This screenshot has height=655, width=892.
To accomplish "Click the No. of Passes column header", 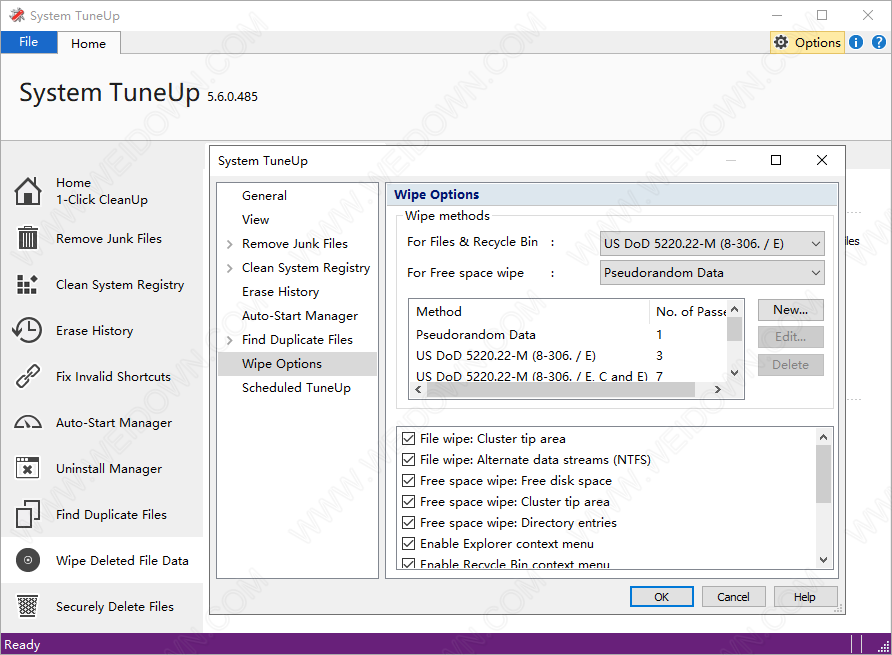I will click(x=688, y=311).
